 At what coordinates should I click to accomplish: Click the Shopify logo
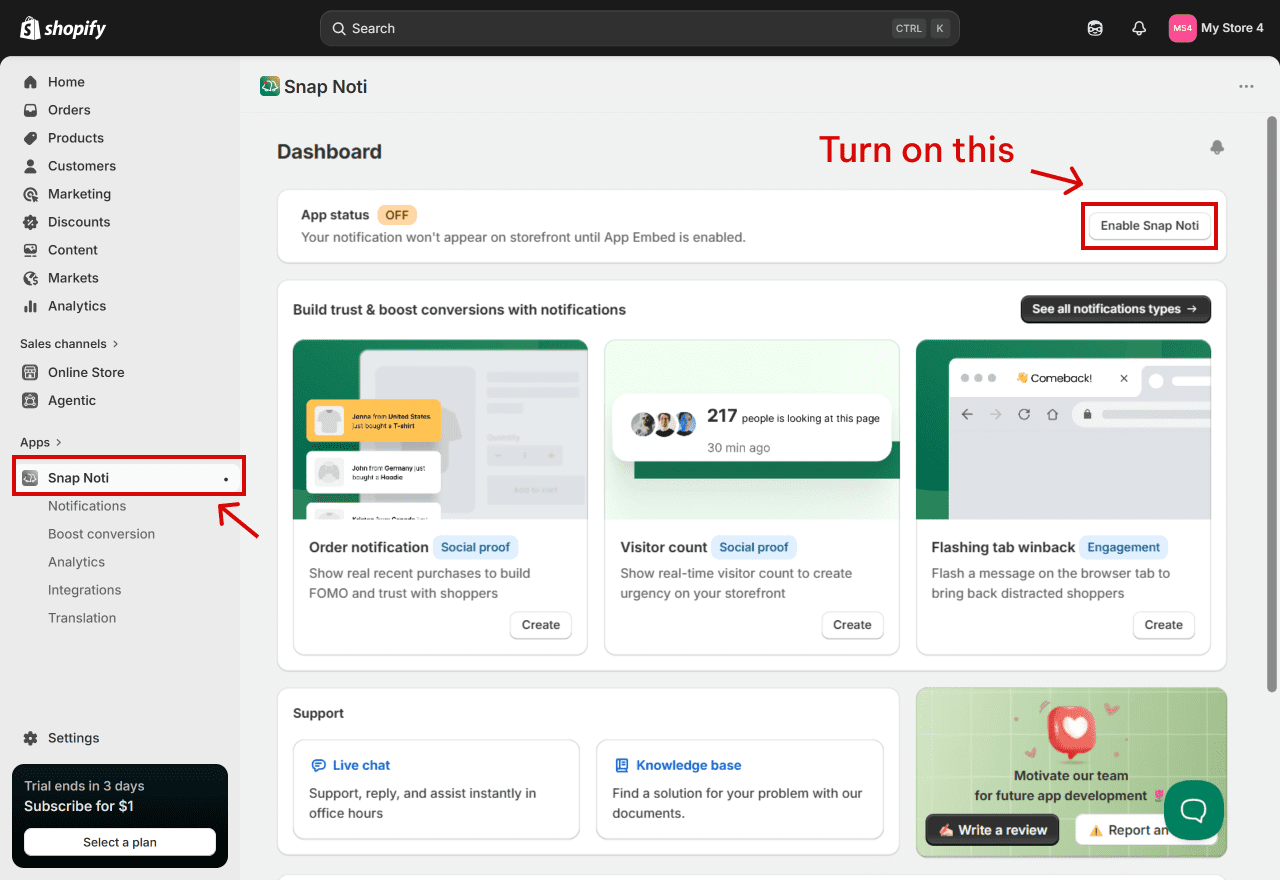coord(63,28)
